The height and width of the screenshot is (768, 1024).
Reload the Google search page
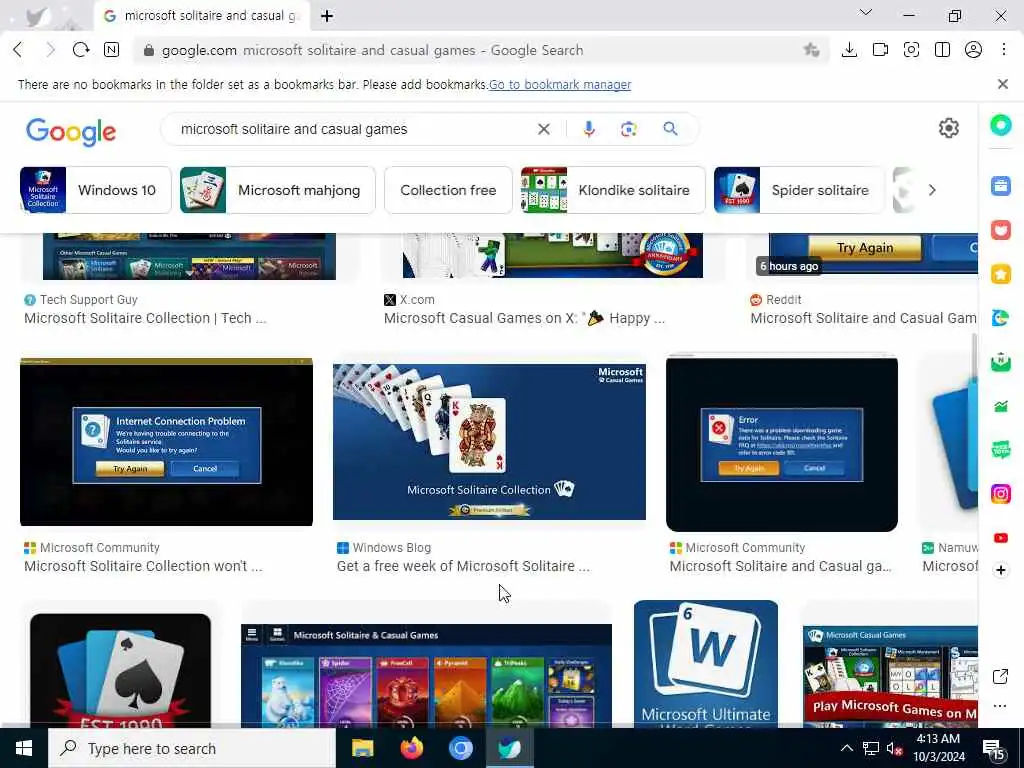pos(81,50)
